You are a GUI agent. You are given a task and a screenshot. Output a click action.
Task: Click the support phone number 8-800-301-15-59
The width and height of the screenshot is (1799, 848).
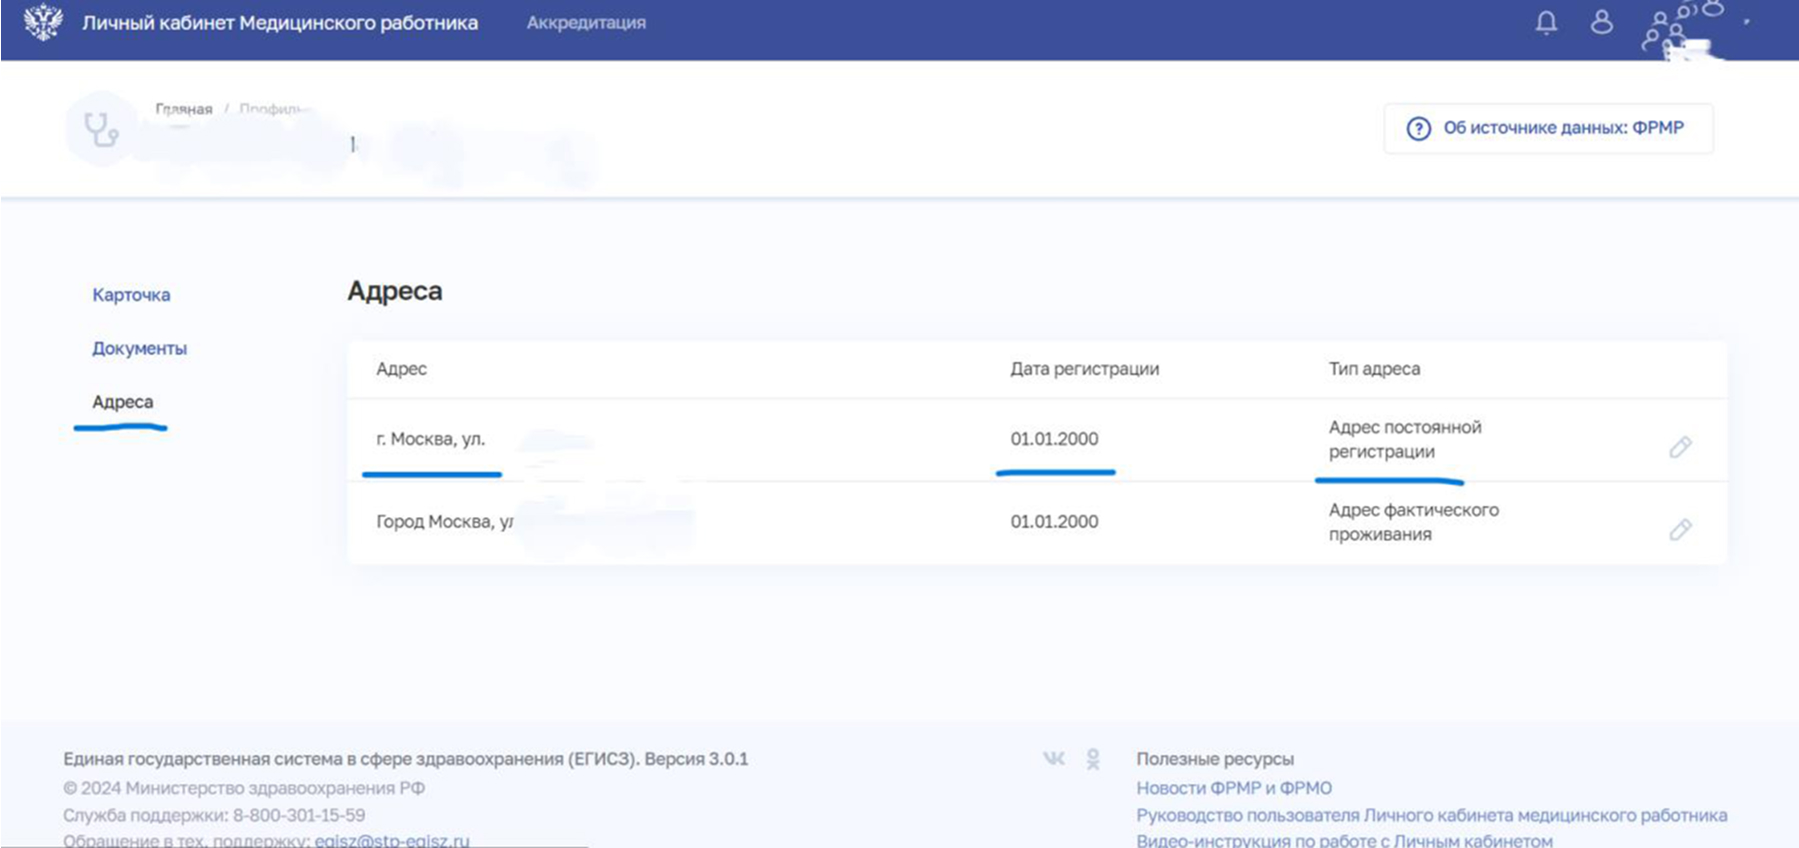[x=299, y=815]
